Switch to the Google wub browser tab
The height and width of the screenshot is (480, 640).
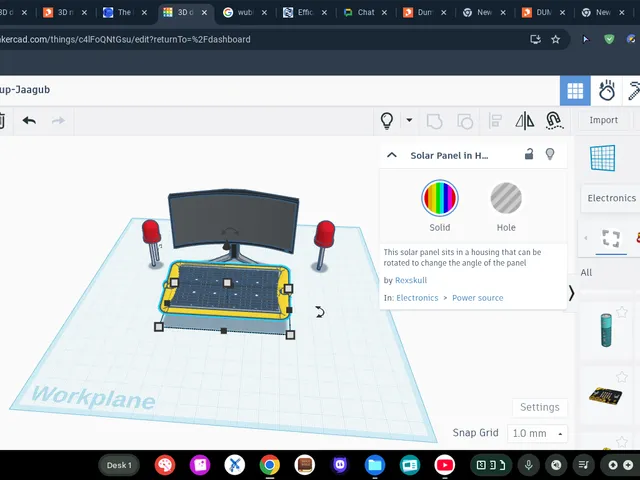(245, 13)
